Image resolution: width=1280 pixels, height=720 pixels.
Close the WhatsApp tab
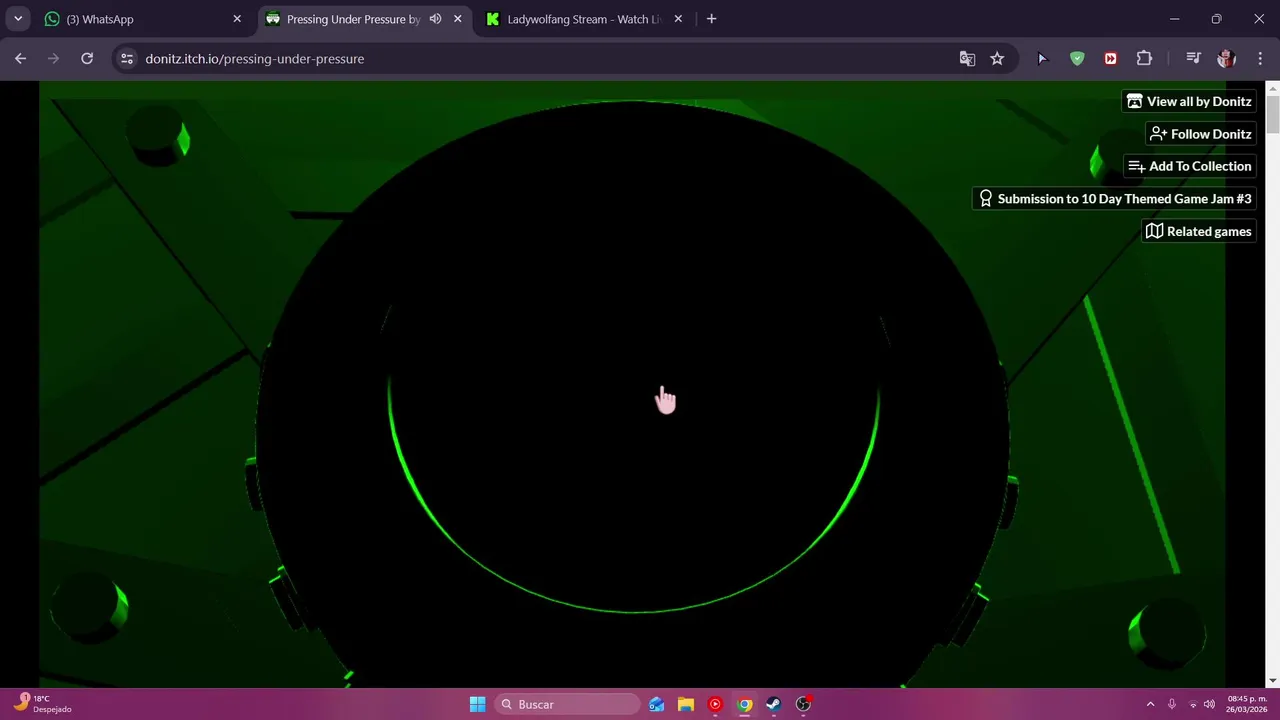[x=237, y=19]
